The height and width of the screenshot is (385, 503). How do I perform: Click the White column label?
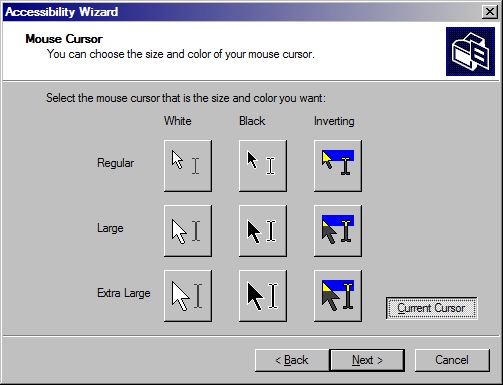coord(178,121)
